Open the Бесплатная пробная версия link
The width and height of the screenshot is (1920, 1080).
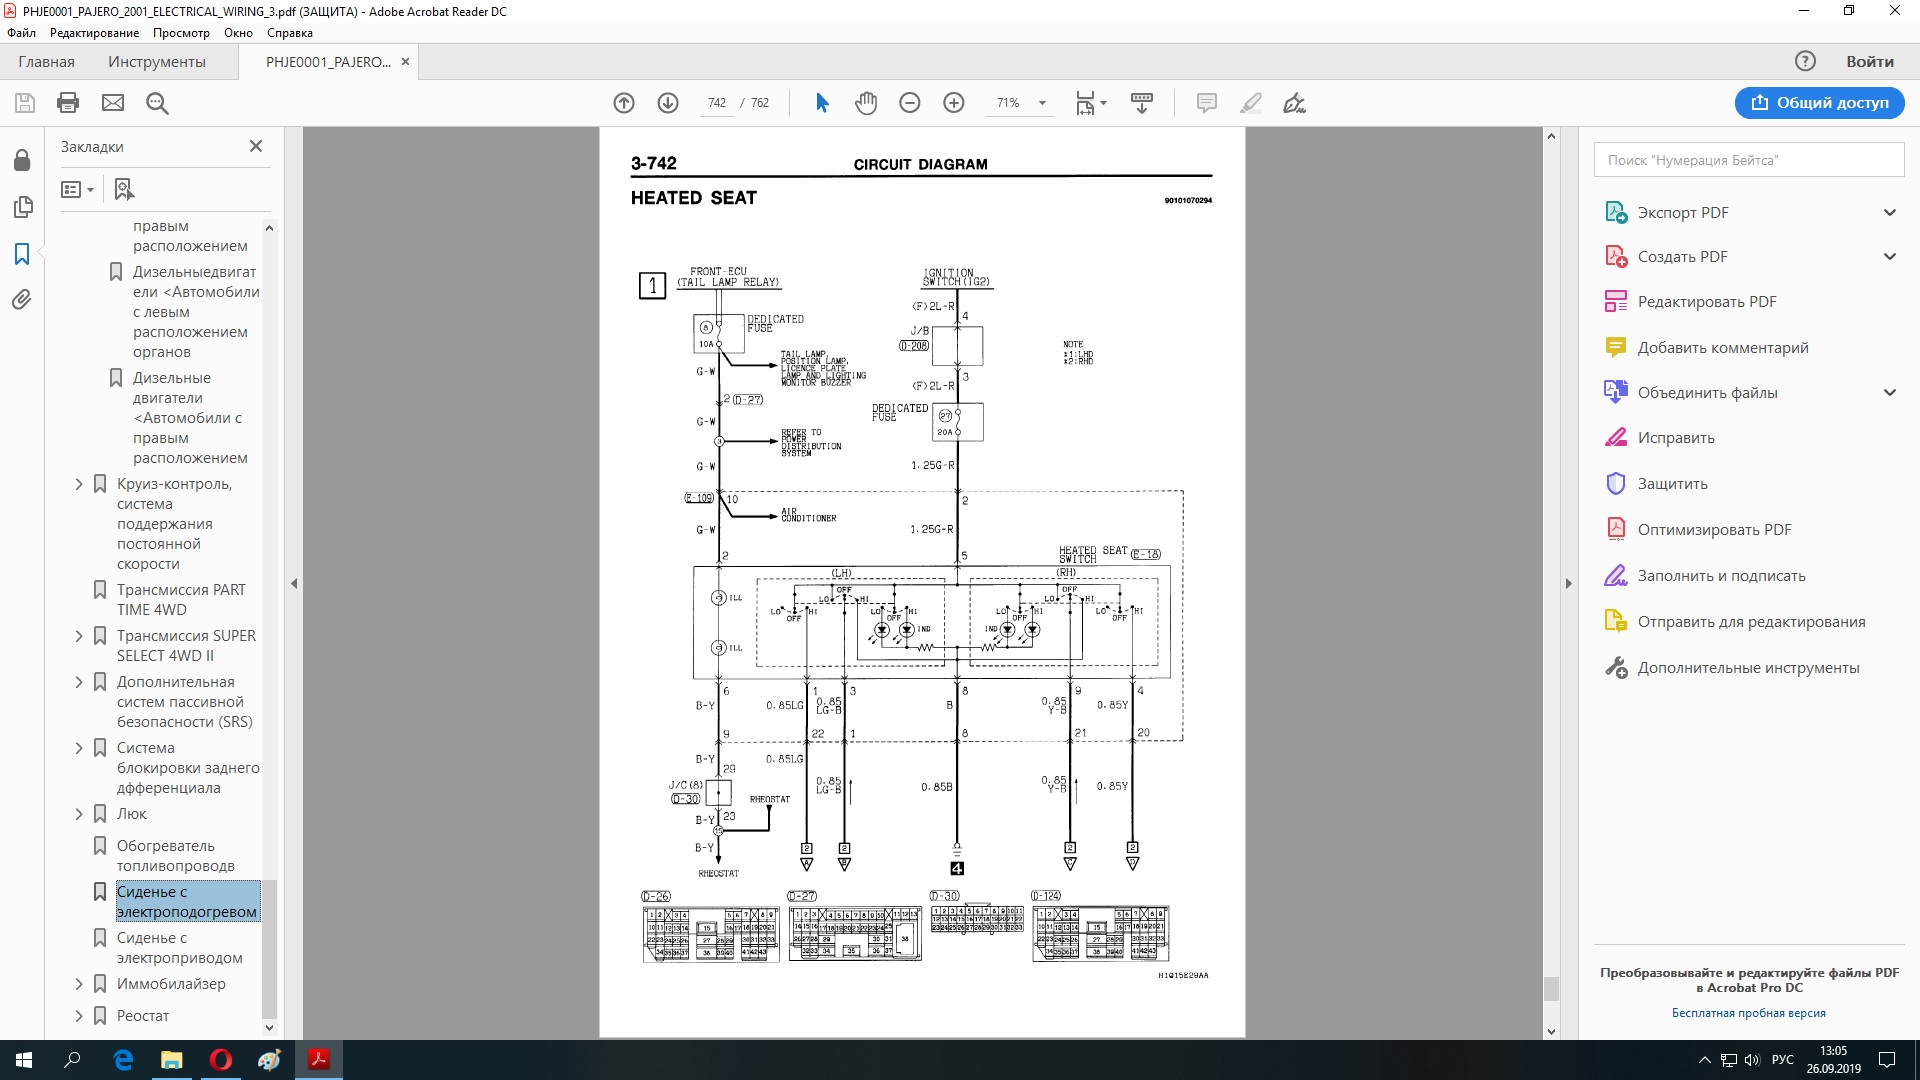pyautogui.click(x=1748, y=1013)
